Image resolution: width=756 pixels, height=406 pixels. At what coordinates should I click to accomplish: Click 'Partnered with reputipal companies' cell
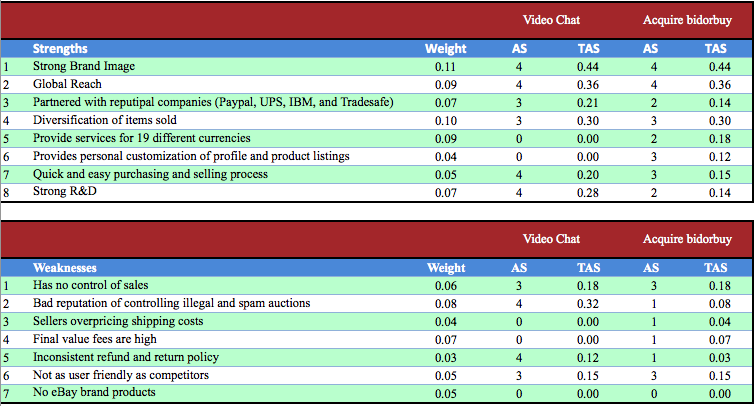[x=213, y=102]
